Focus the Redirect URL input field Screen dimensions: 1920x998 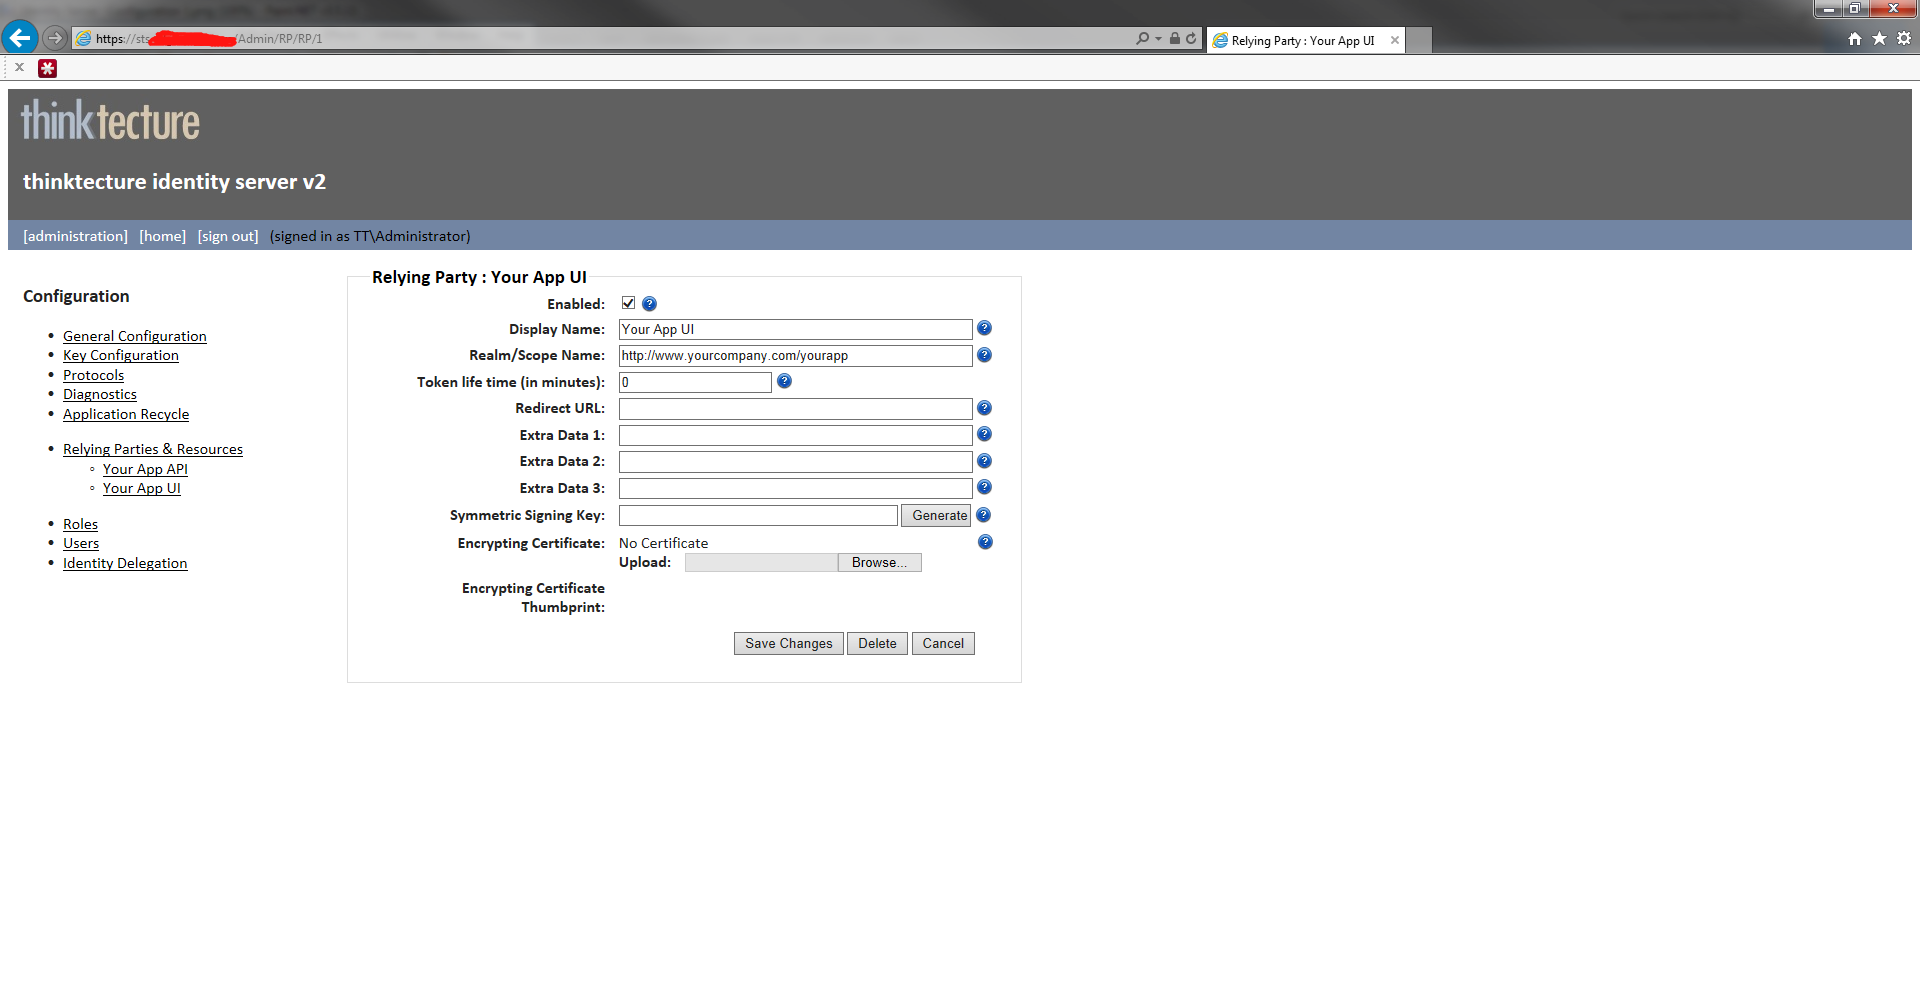(795, 408)
